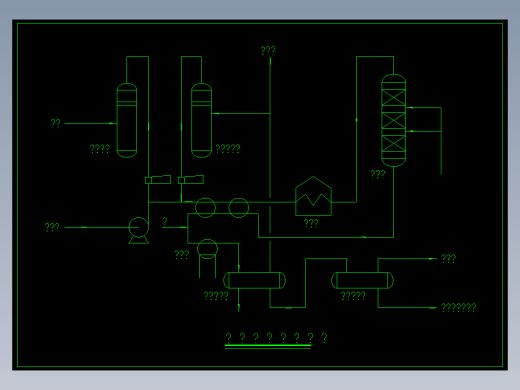Select the right circular exchanger on the main line

pos(239,208)
